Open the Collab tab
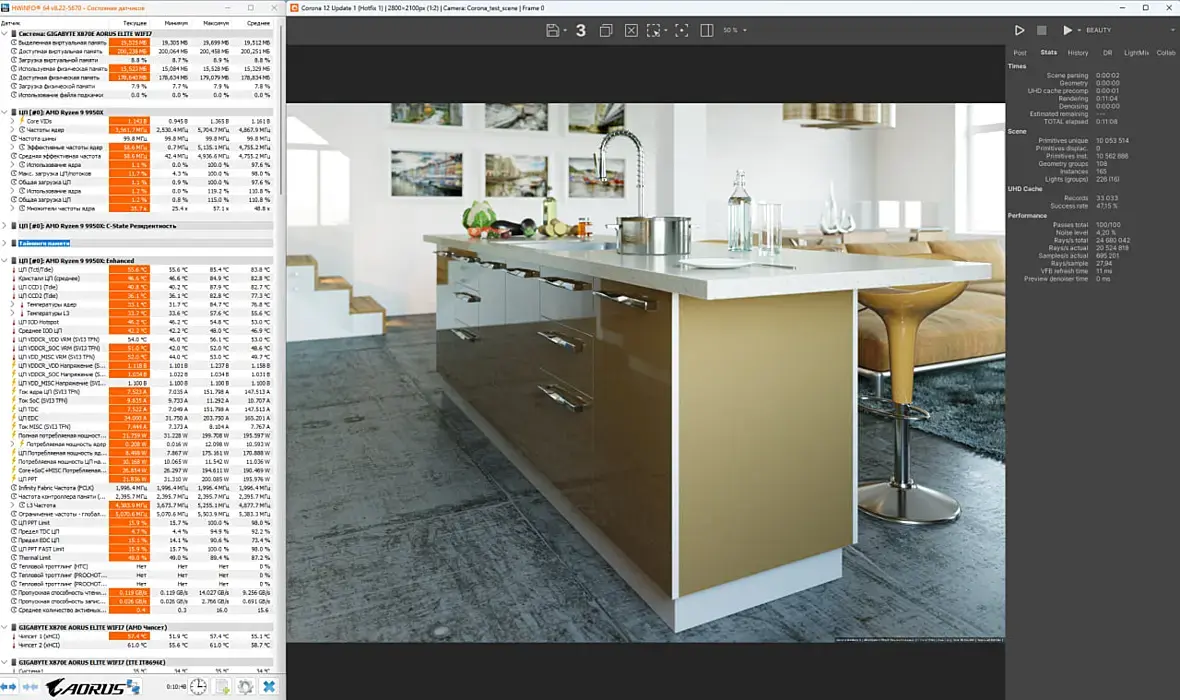1180x700 pixels. click(1166, 53)
